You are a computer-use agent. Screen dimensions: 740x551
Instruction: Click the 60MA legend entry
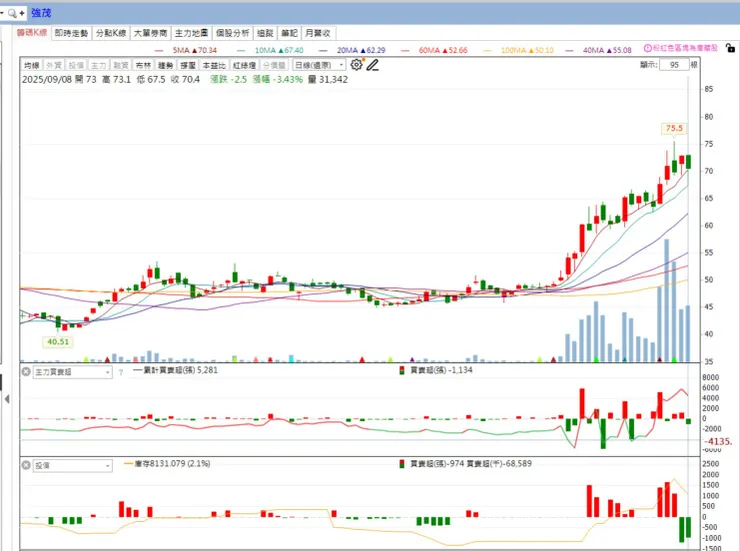434,50
